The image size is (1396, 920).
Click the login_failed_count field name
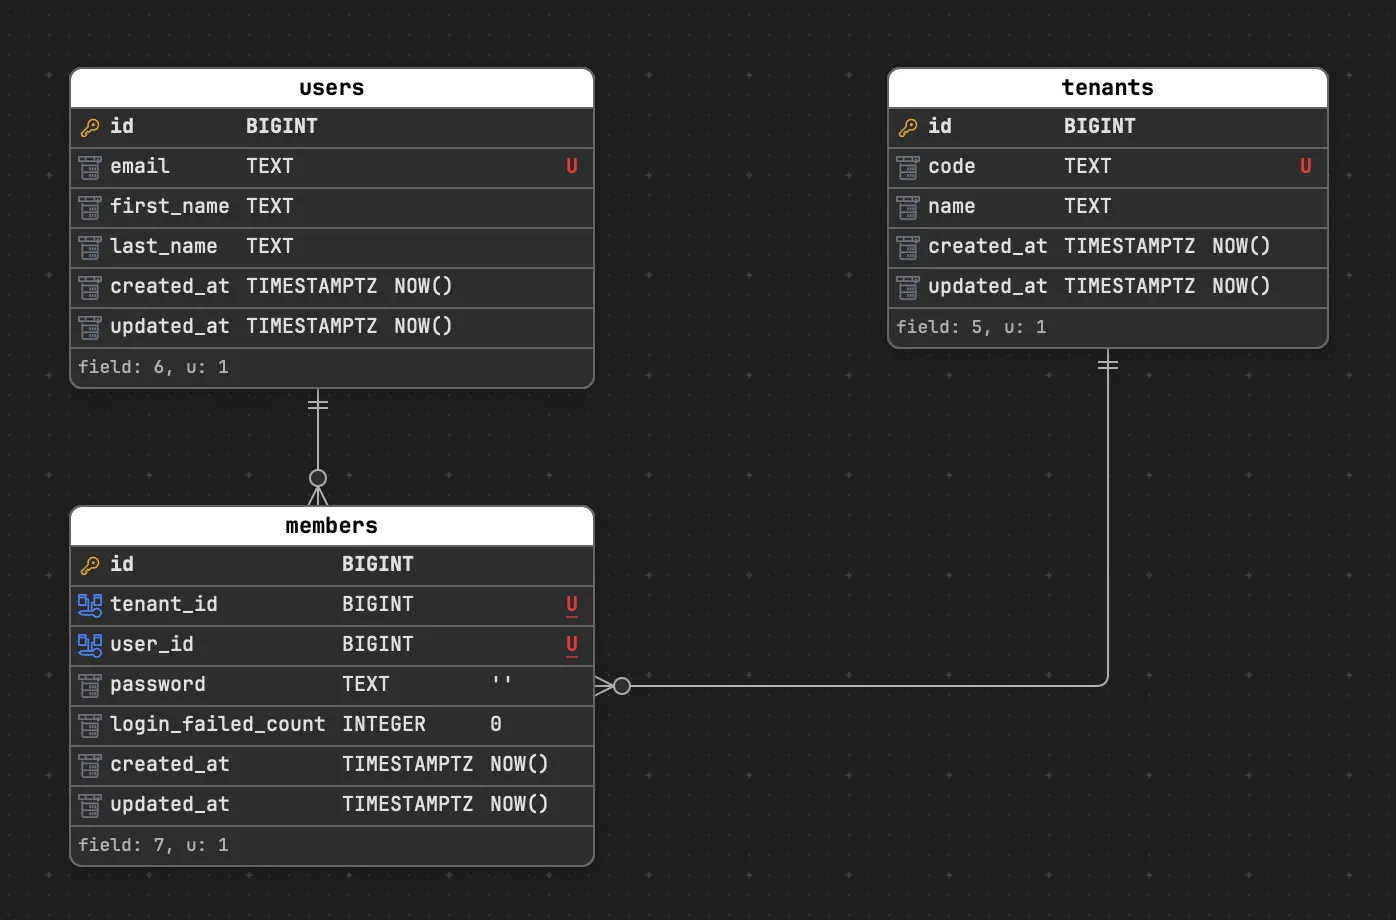pos(218,724)
